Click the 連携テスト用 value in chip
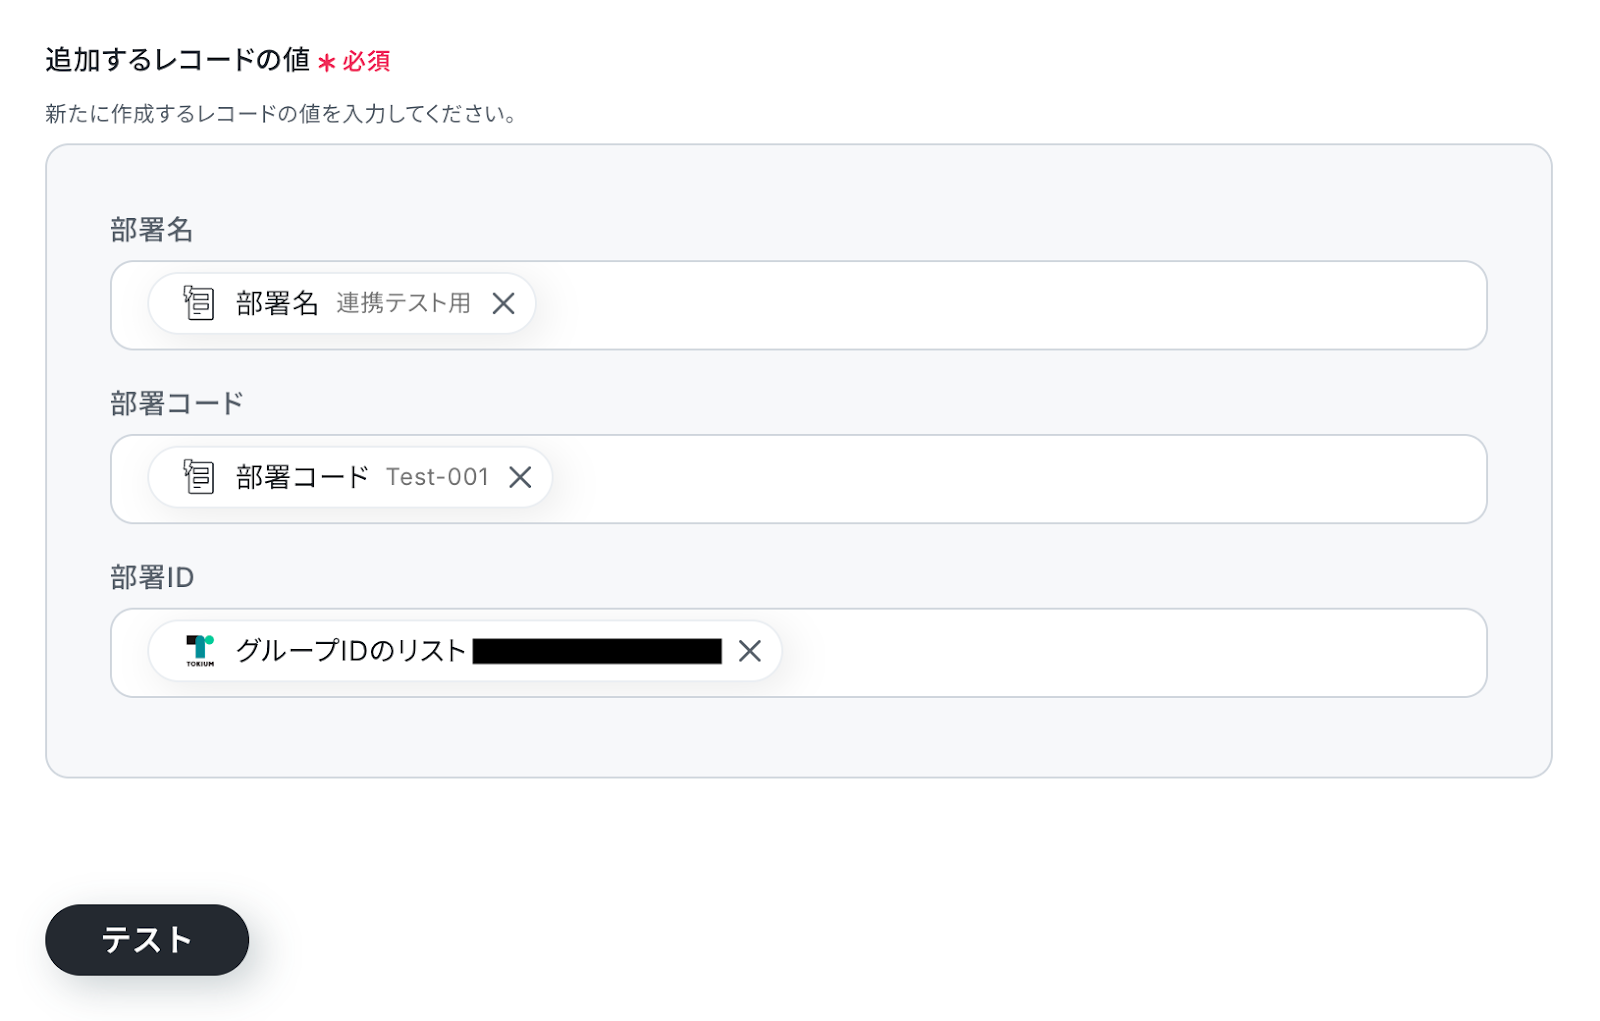 click(403, 304)
